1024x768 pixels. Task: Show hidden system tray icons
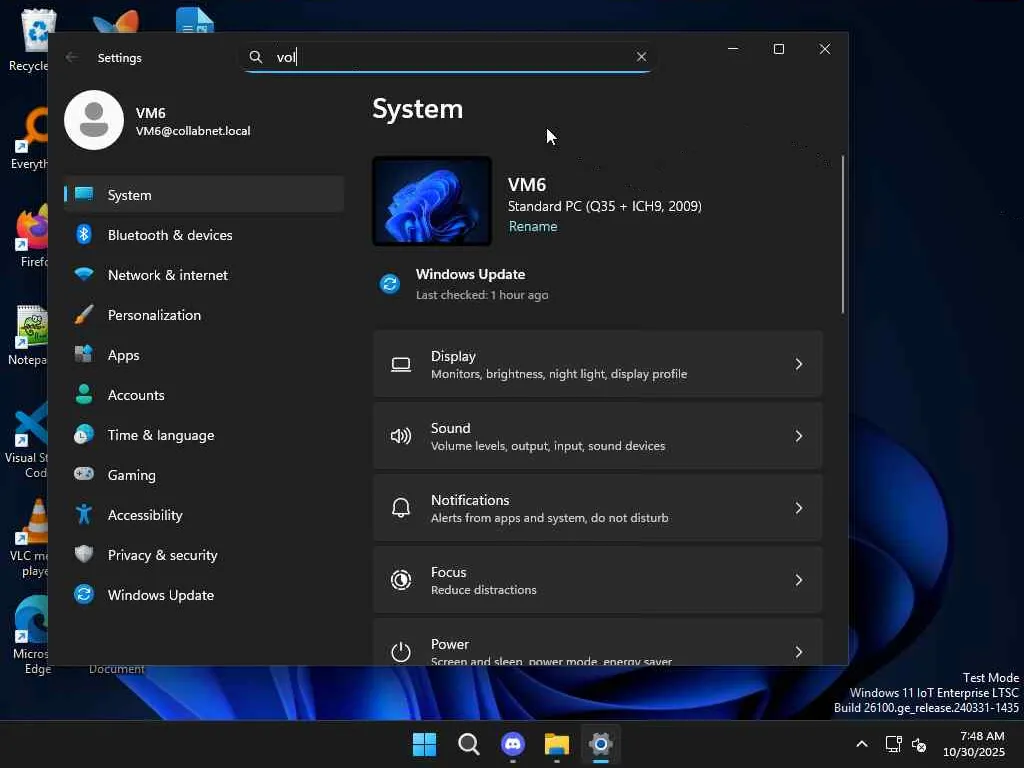[861, 744]
